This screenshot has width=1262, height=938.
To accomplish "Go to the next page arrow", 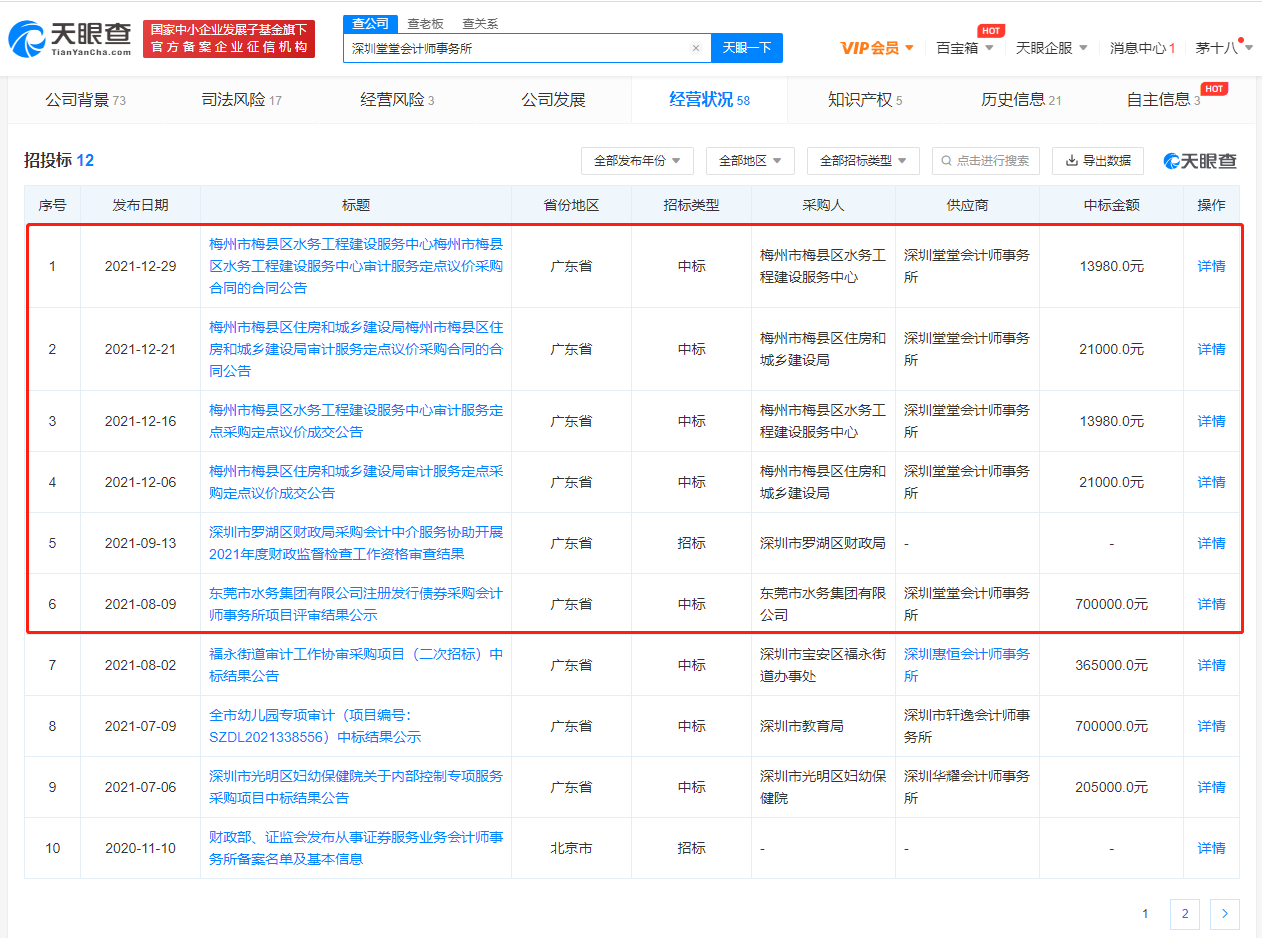I will point(1224,913).
